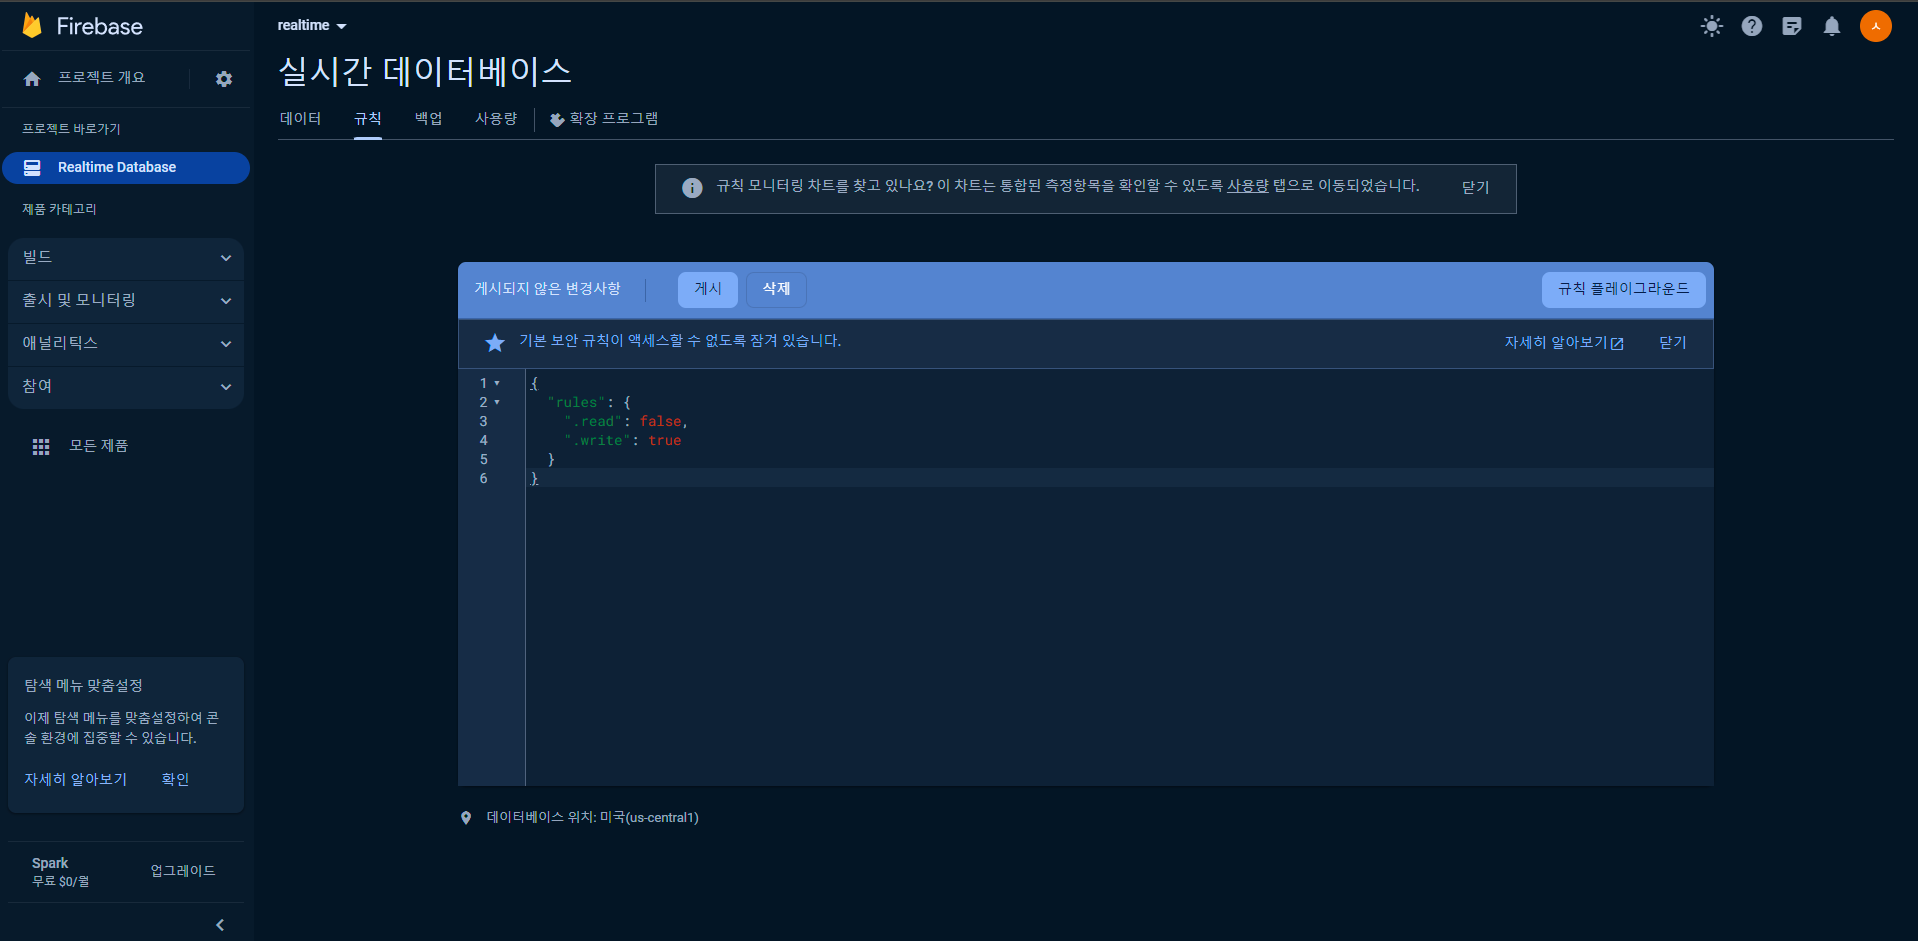Click empty editor area below code
This screenshot has width=1918, height=941.
pos(1118,636)
